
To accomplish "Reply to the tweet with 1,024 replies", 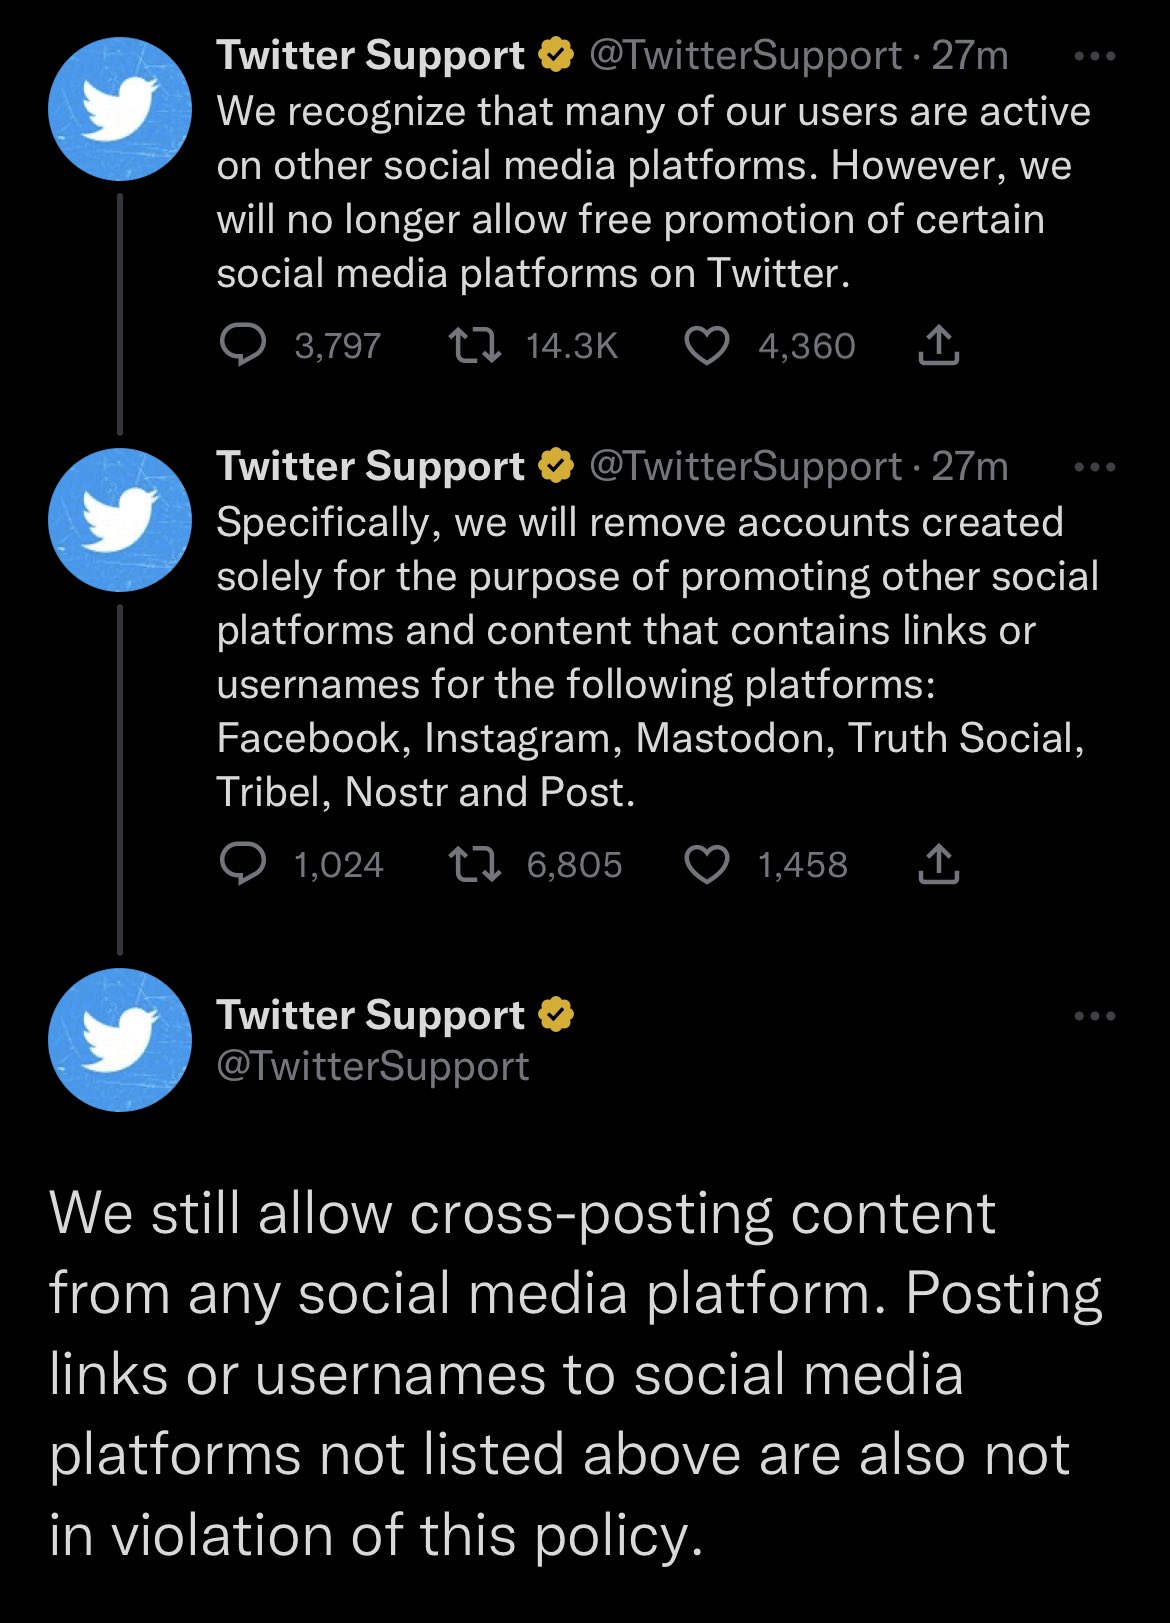I will coord(243,865).
